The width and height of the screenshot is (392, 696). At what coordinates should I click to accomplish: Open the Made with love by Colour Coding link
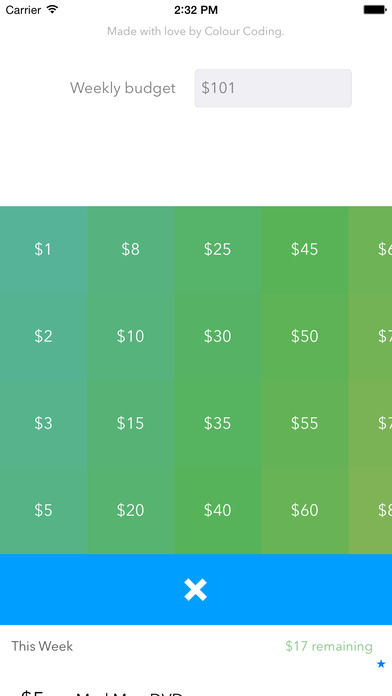tap(196, 32)
